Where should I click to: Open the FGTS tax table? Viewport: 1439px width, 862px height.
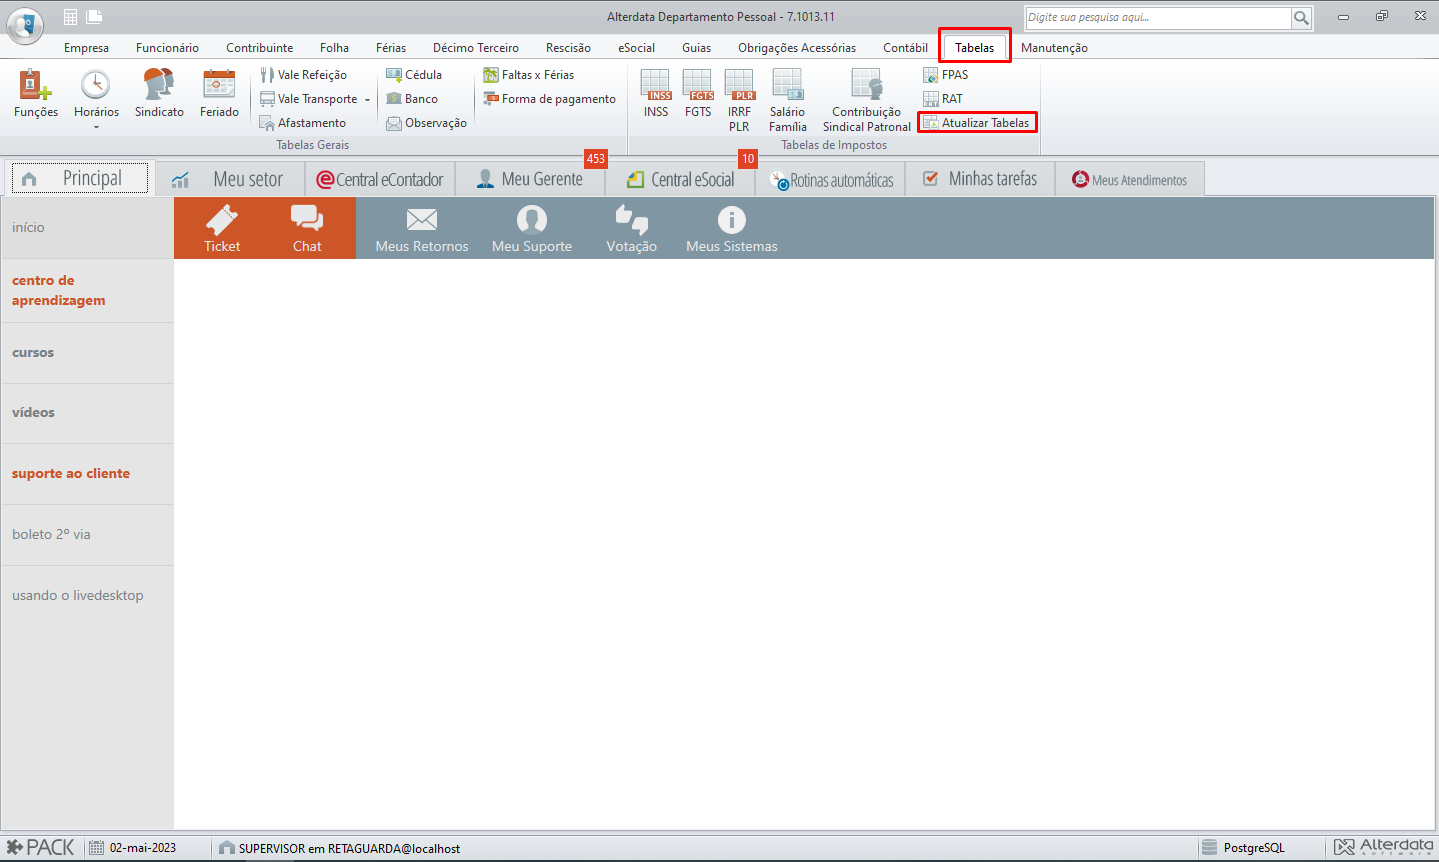[698, 94]
